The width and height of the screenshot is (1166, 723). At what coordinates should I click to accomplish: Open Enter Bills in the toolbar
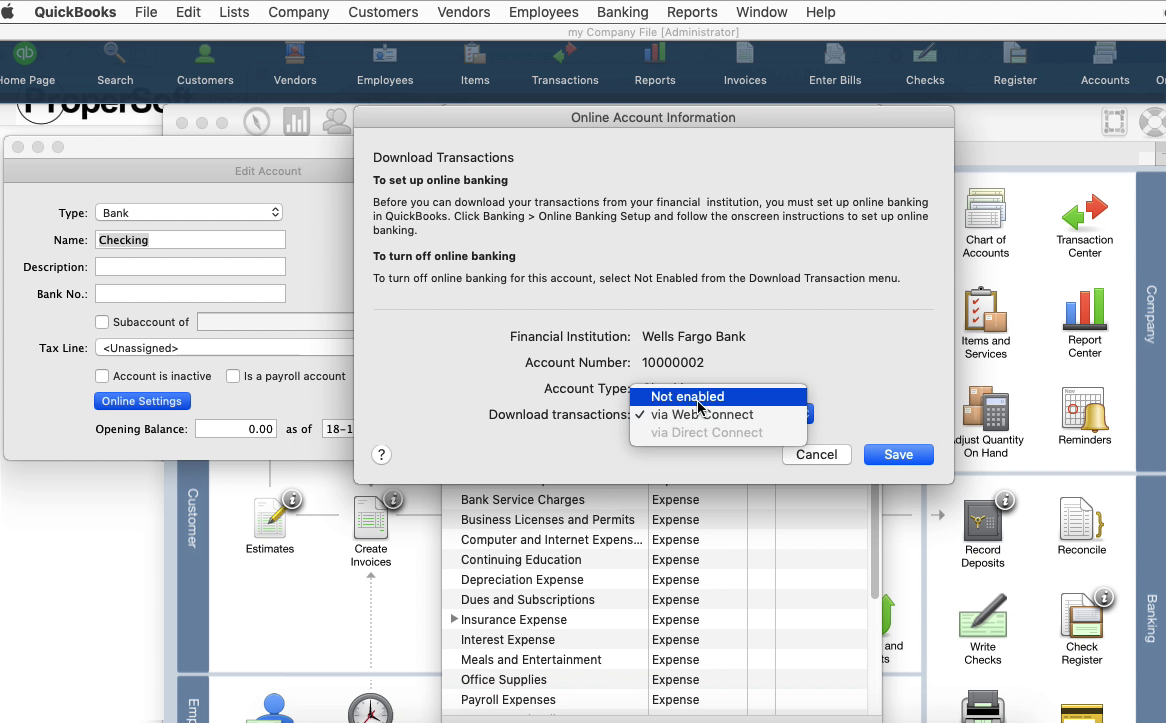[834, 65]
